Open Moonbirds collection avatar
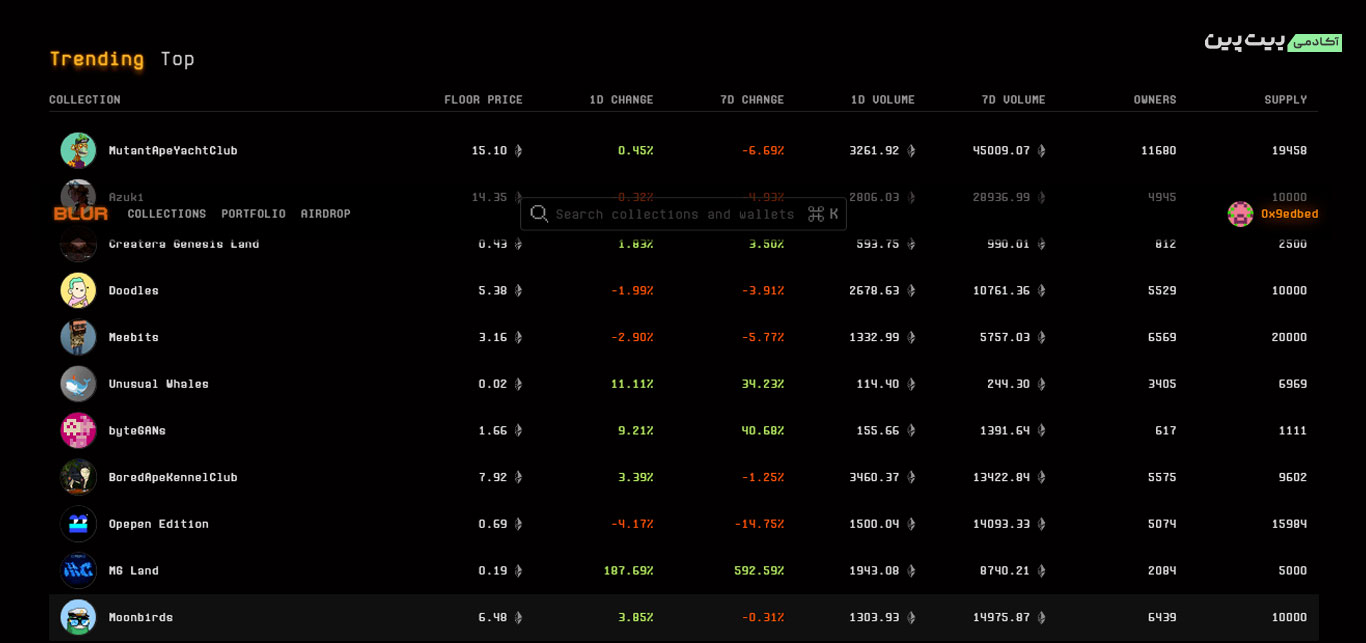1366x643 pixels. click(x=78, y=617)
